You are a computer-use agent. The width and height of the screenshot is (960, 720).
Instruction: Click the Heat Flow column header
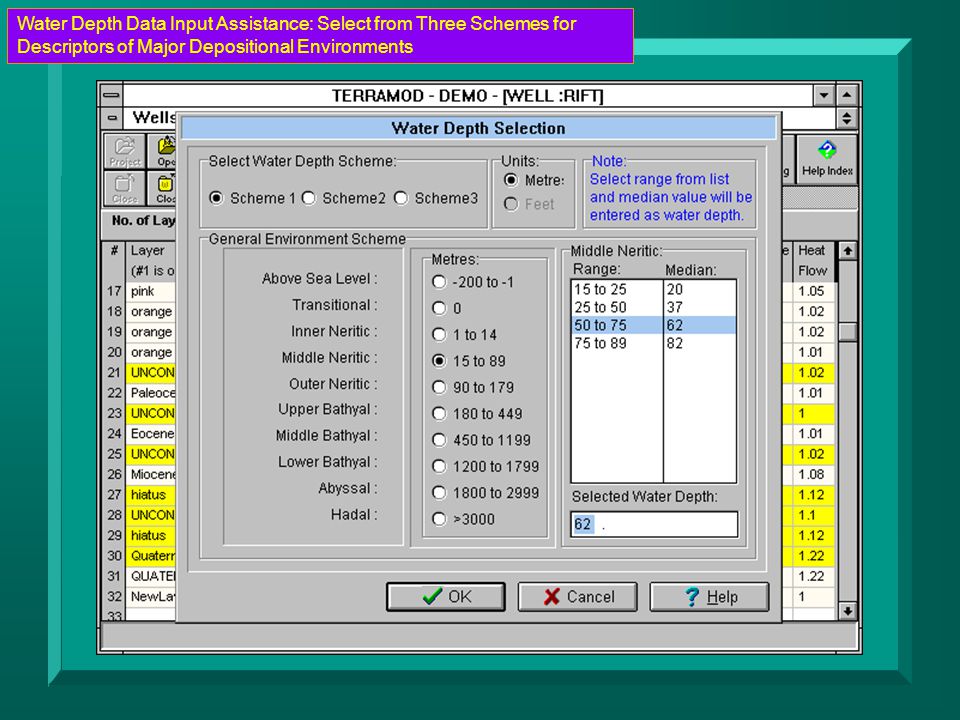point(812,261)
